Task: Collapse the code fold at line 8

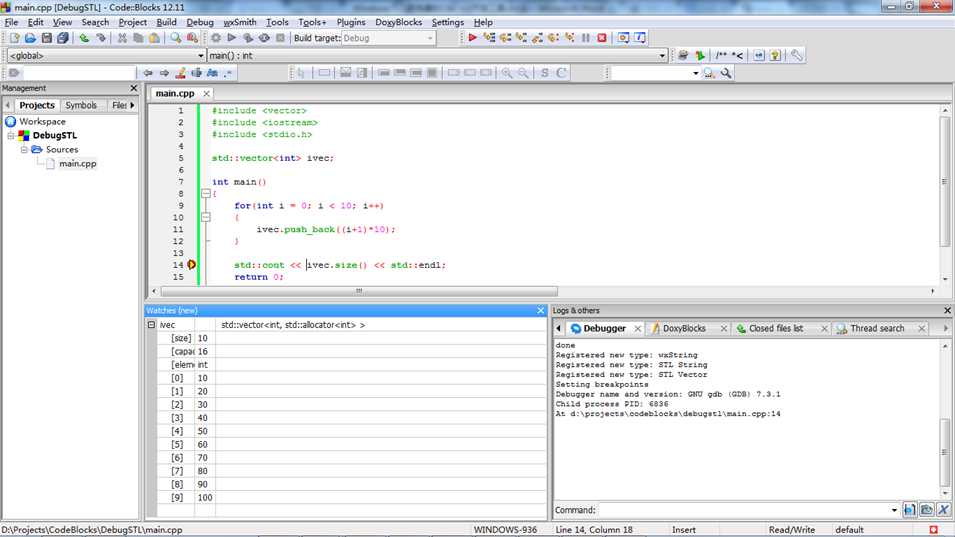Action: (206, 194)
